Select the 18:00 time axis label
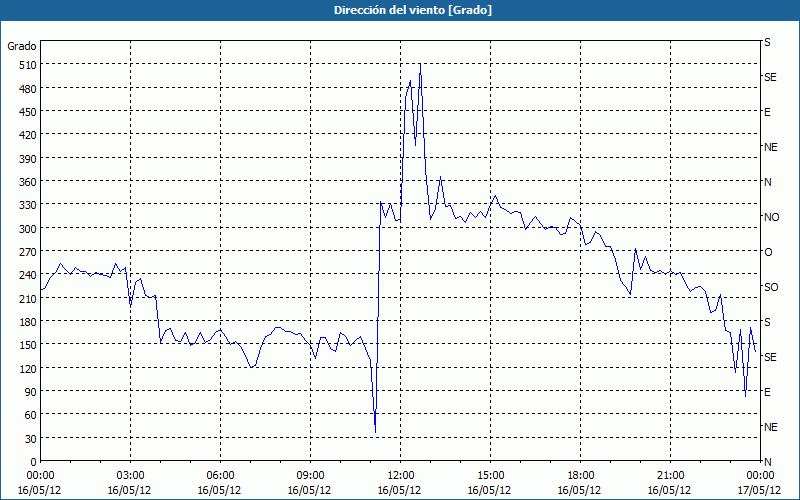 [x=580, y=476]
